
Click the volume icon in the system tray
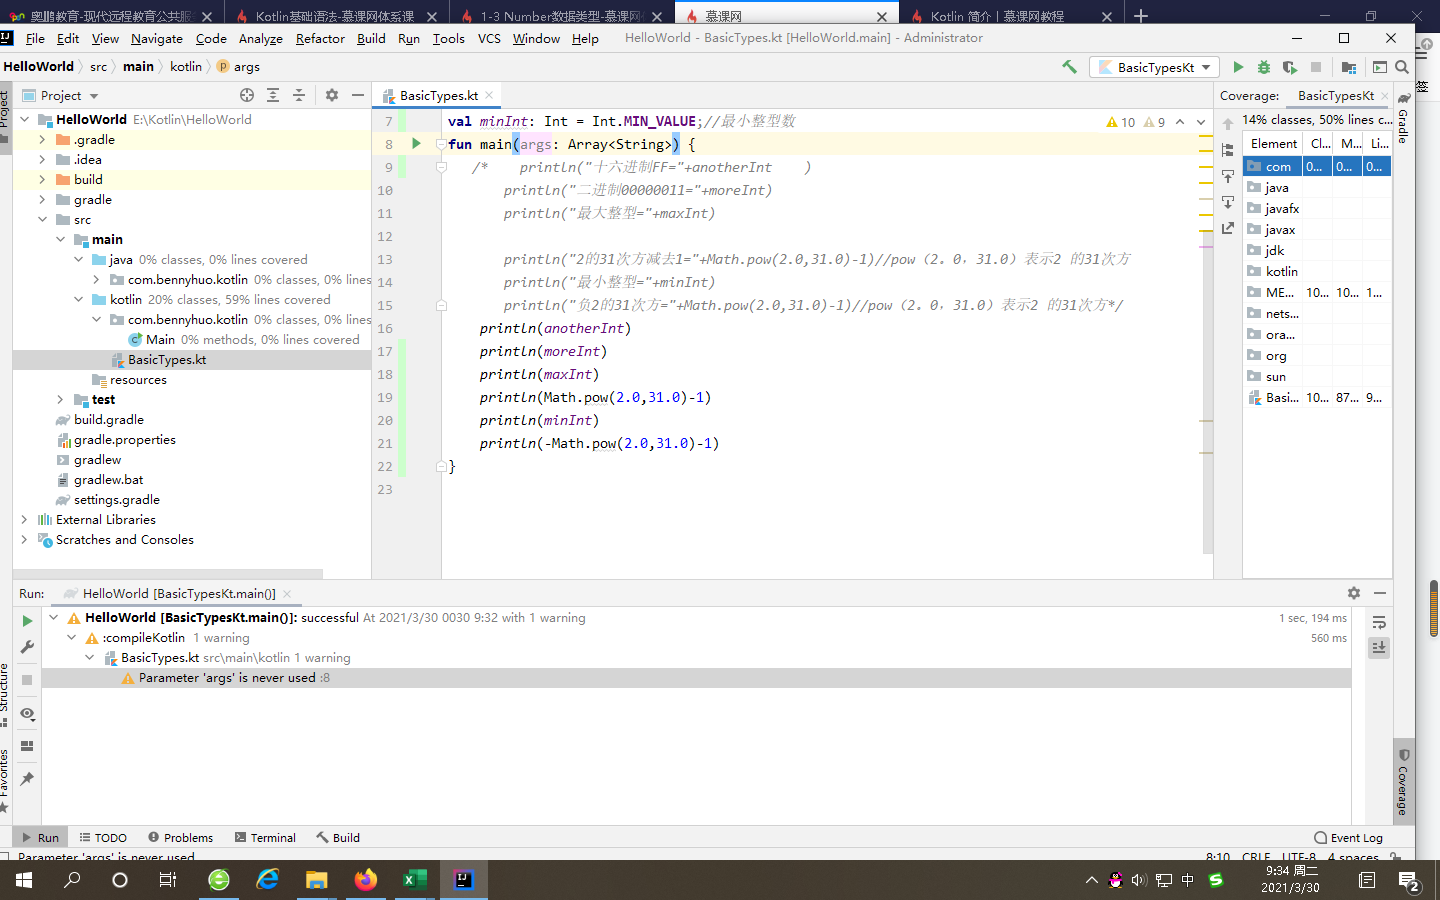(x=1139, y=880)
